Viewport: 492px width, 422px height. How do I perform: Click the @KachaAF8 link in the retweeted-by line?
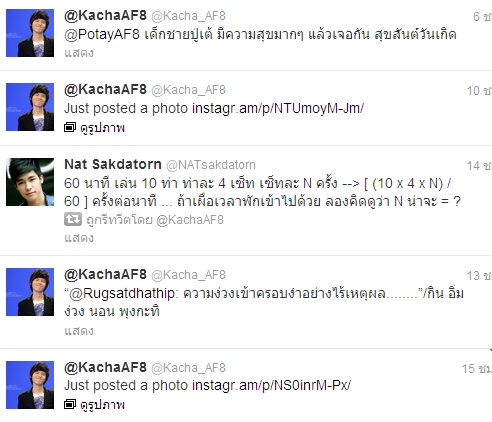190,220
